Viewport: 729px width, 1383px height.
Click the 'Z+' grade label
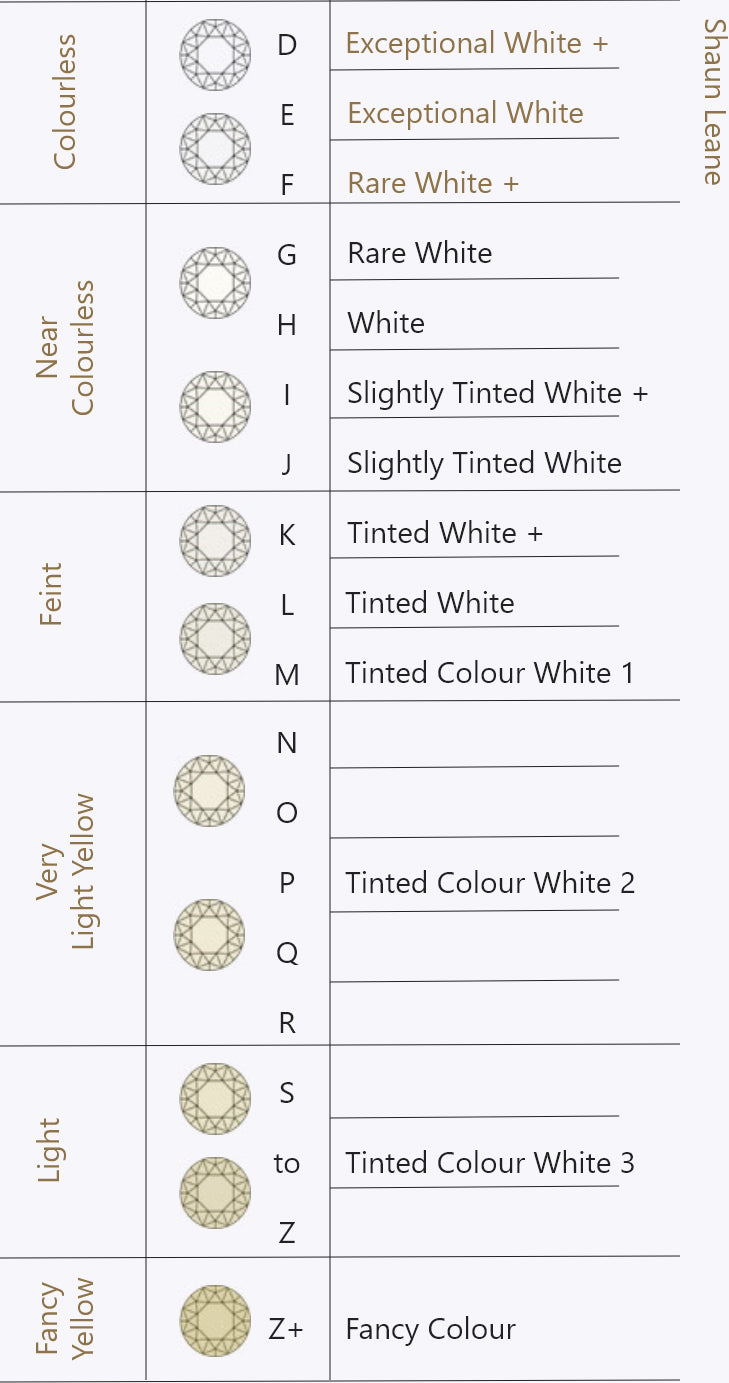tap(286, 1329)
